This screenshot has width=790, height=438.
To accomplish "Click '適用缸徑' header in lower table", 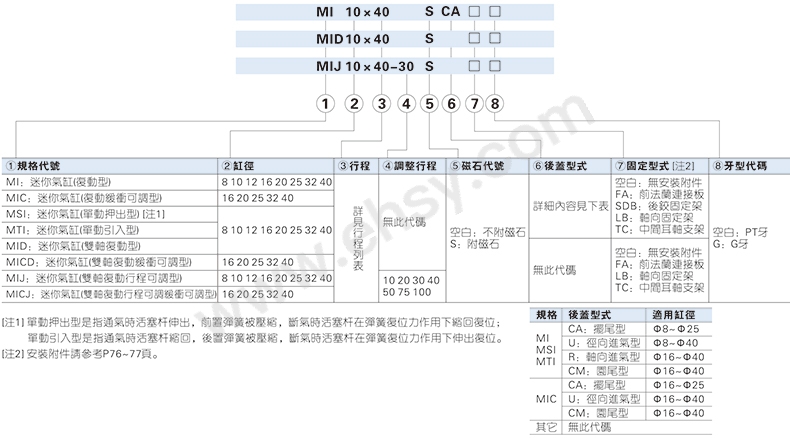I will coord(674,315).
